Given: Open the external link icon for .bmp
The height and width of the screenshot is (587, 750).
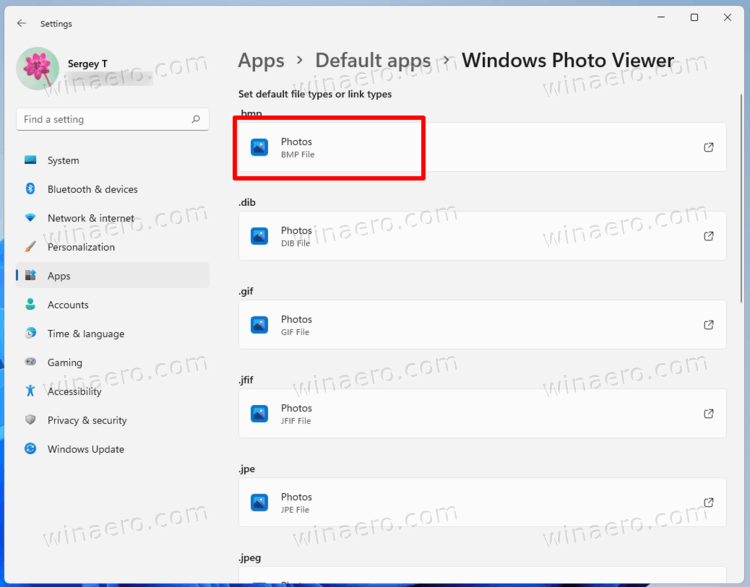Looking at the screenshot, I should (708, 147).
